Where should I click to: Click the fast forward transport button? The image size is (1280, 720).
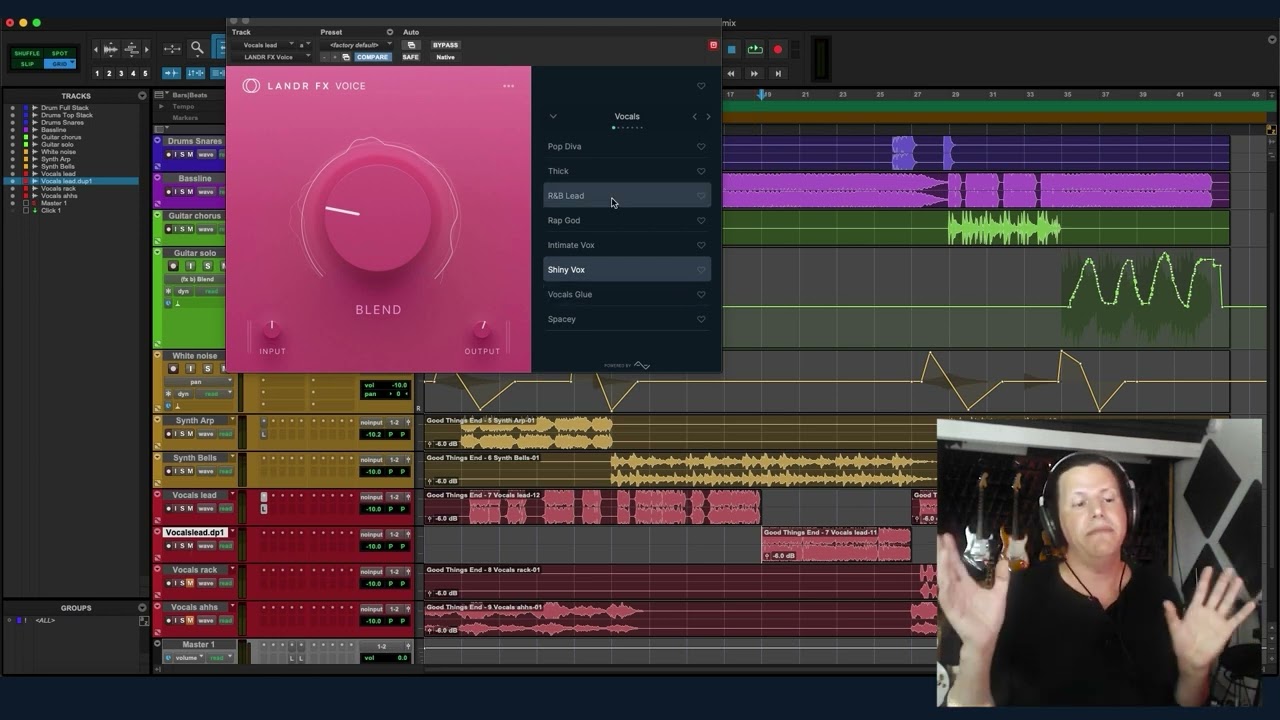click(x=754, y=73)
